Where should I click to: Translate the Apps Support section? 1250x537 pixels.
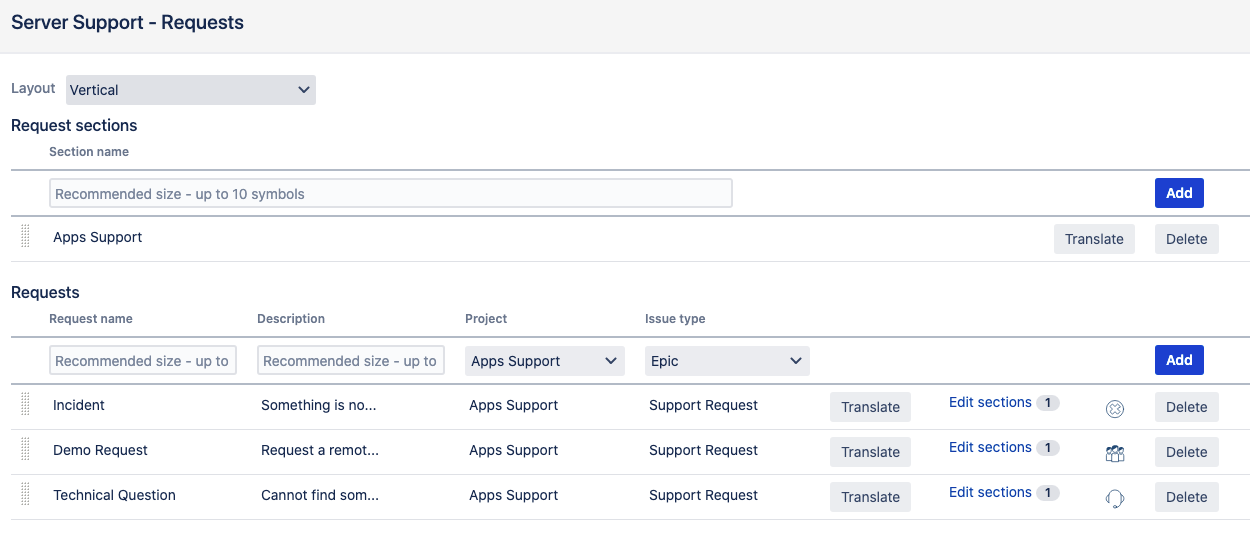pos(1093,239)
